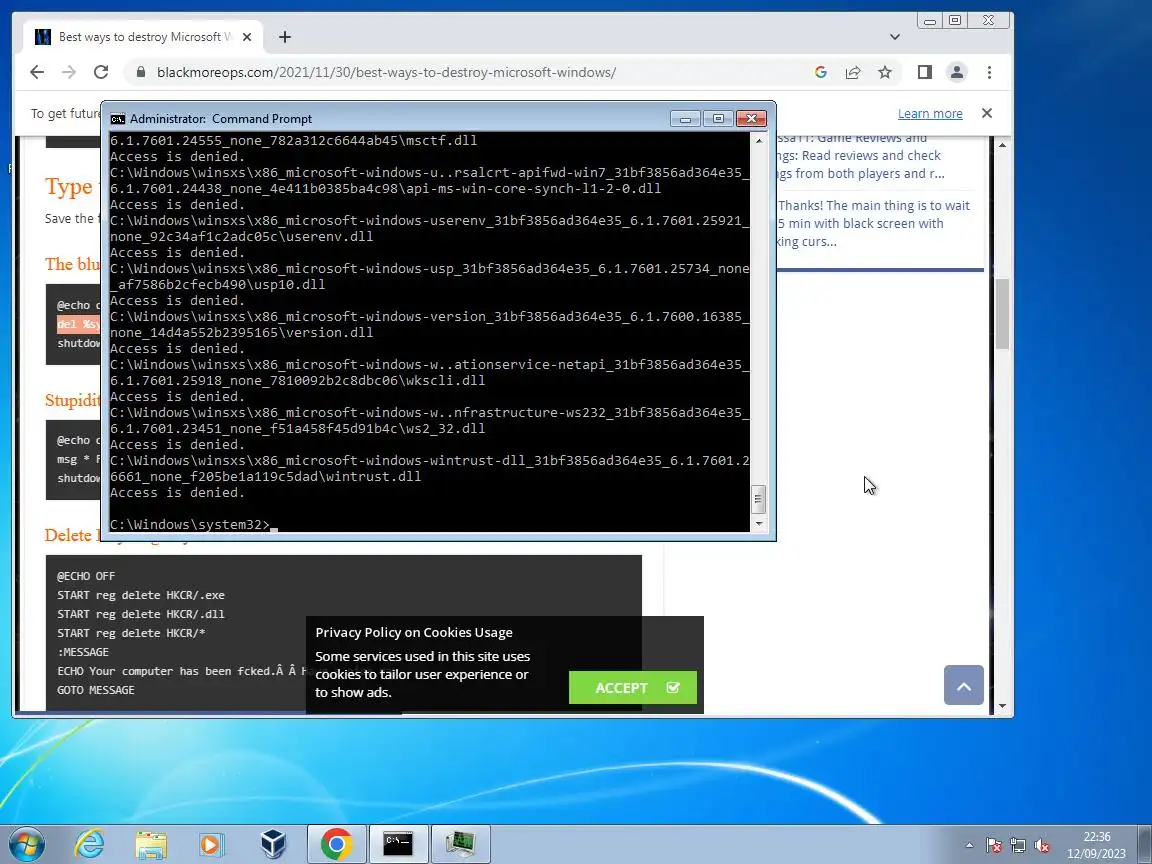1152x864 pixels.
Task: Open a new Chrome tab
Action: click(285, 37)
